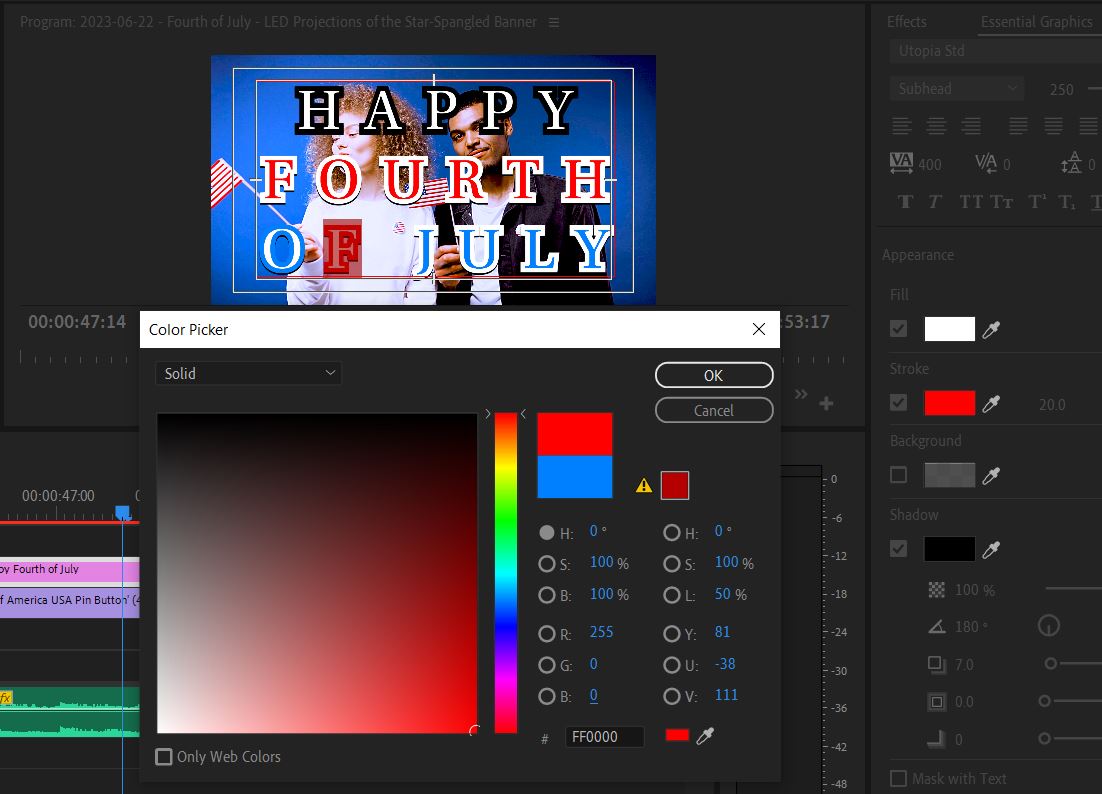The image size is (1102, 794).
Task: Select the YUV Y radio button
Action: point(672,634)
